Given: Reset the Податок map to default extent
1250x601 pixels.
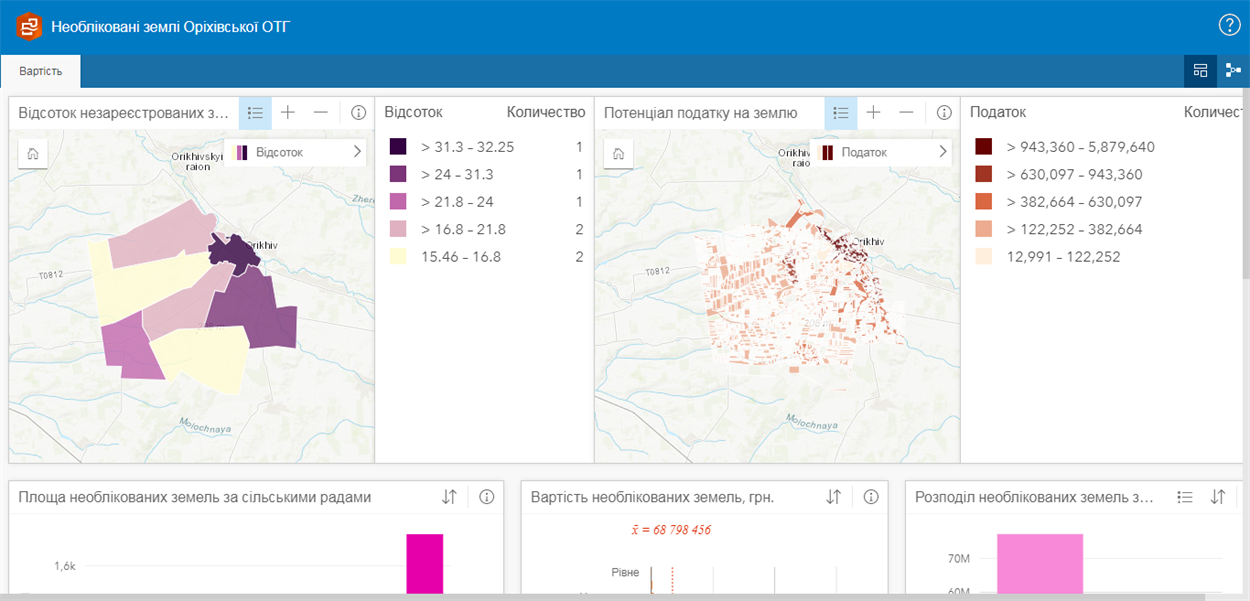Looking at the screenshot, I should point(619,153).
